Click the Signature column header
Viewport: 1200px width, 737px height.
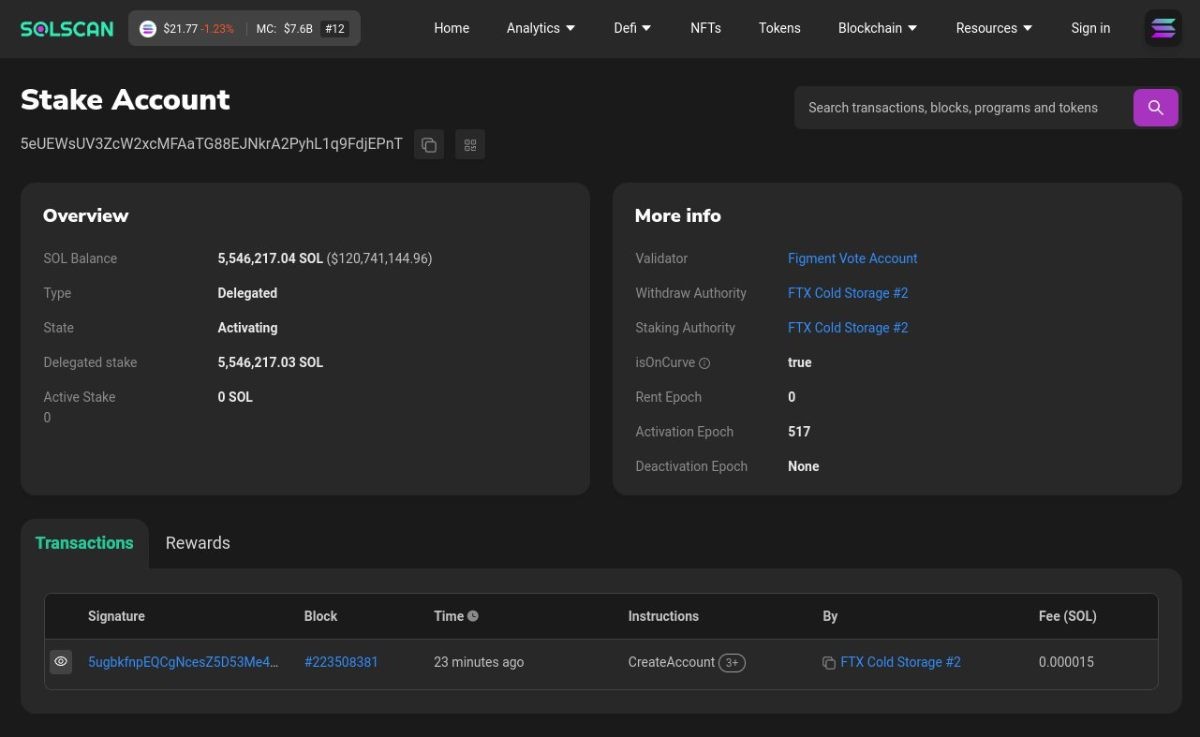[x=116, y=616]
